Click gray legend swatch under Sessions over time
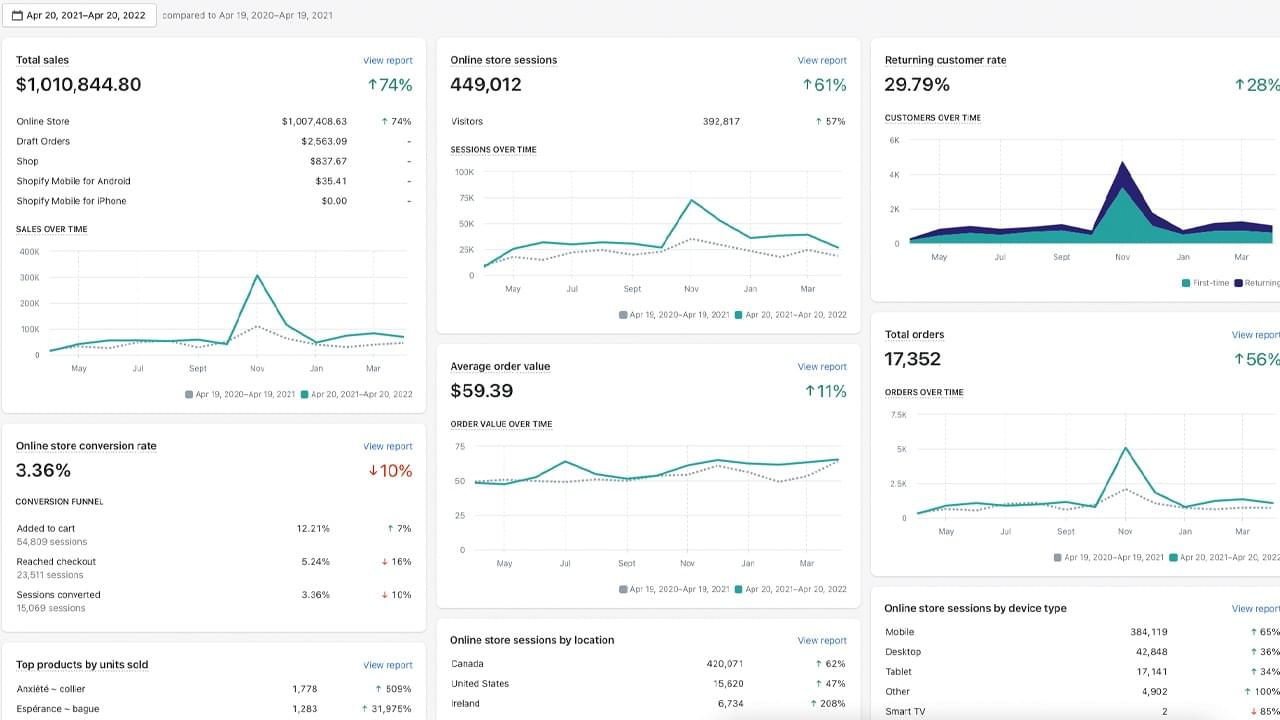The image size is (1280, 720). click(623, 315)
